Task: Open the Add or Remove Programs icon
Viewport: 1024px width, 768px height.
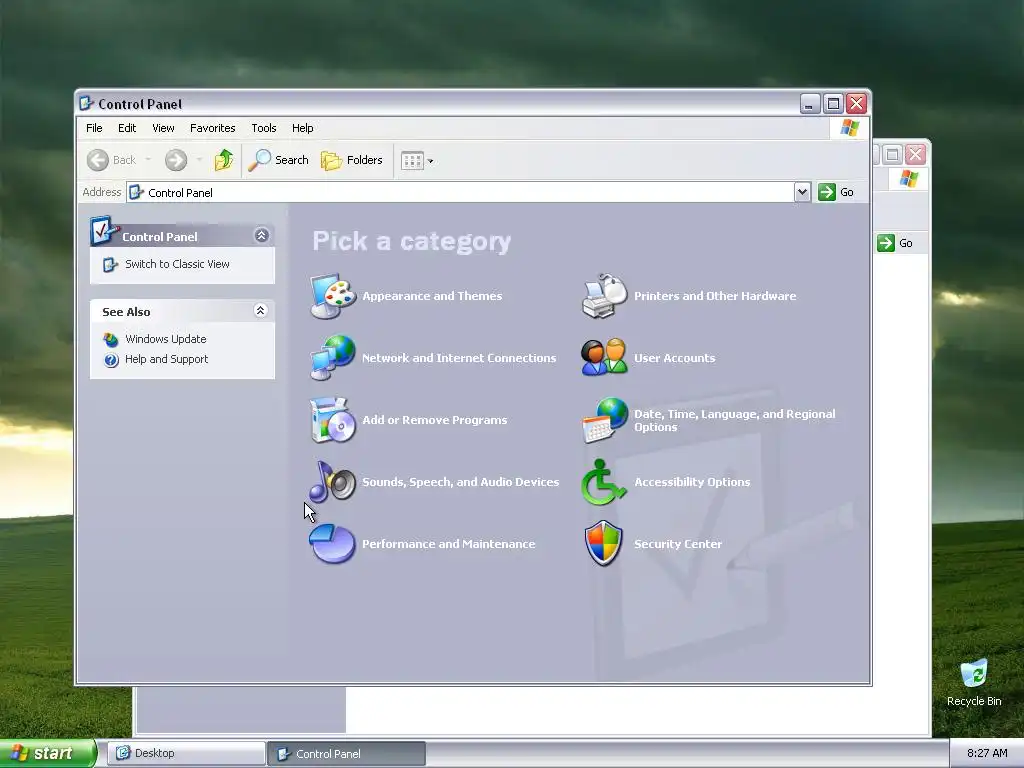Action: pos(332,420)
